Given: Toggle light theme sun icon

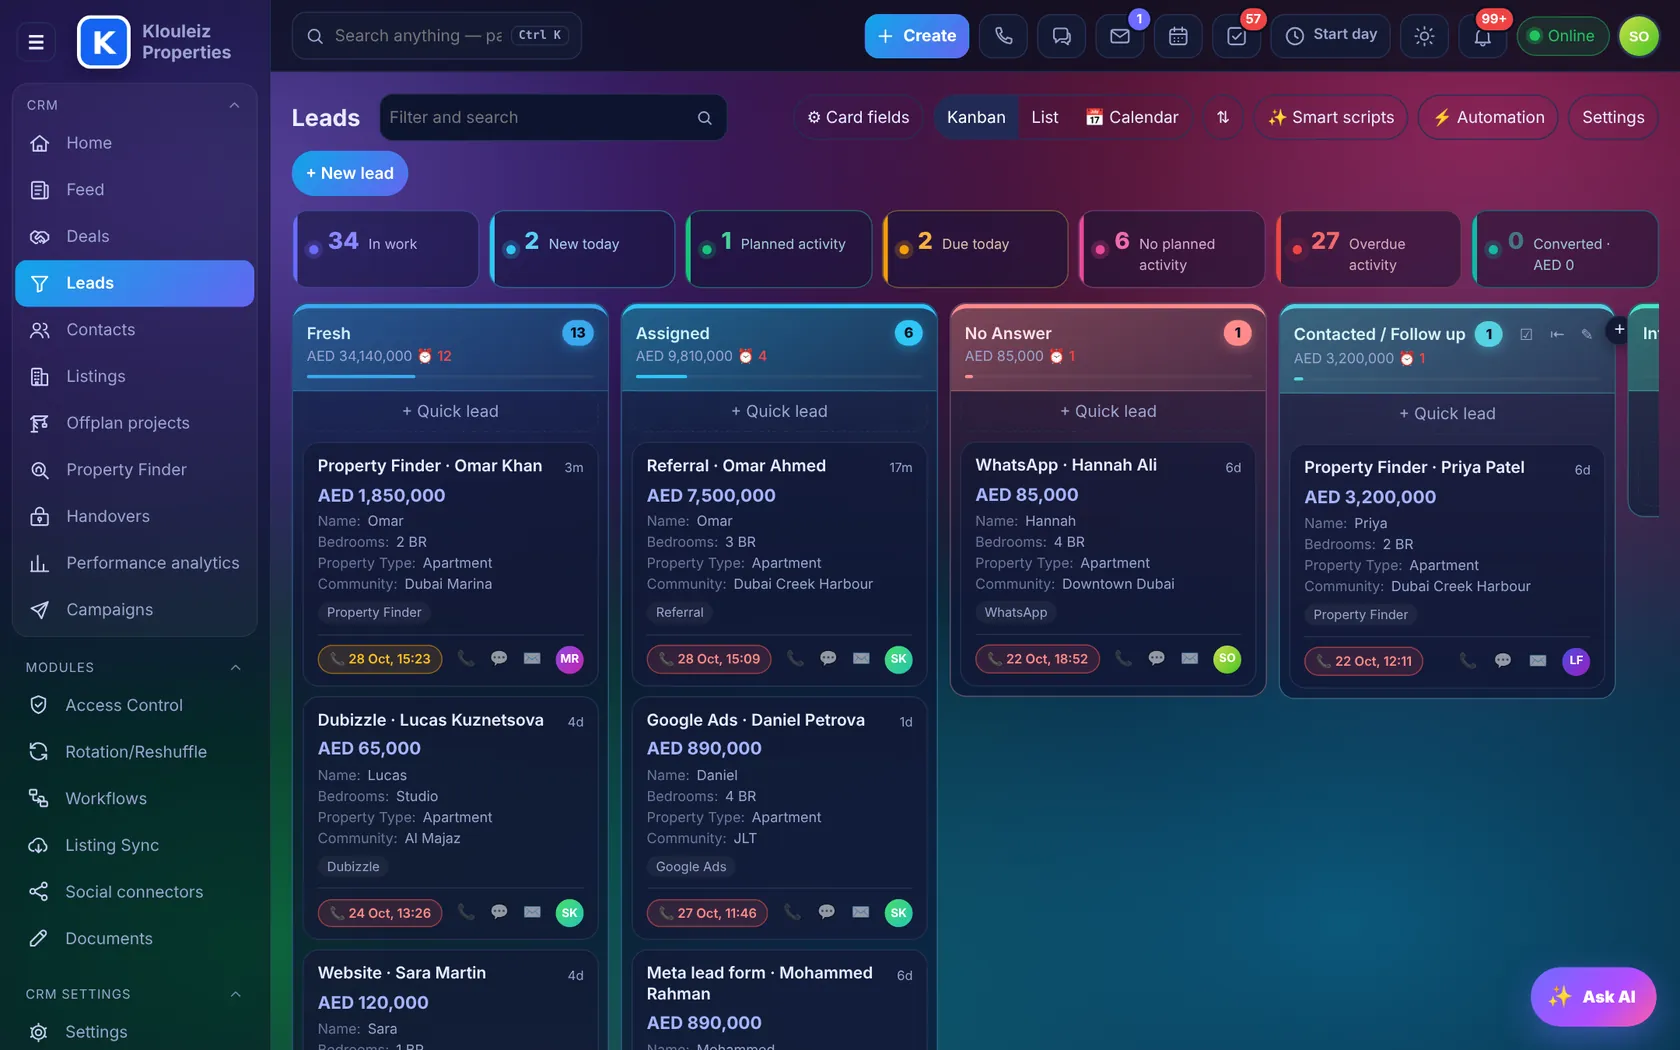Looking at the screenshot, I should click(1424, 36).
